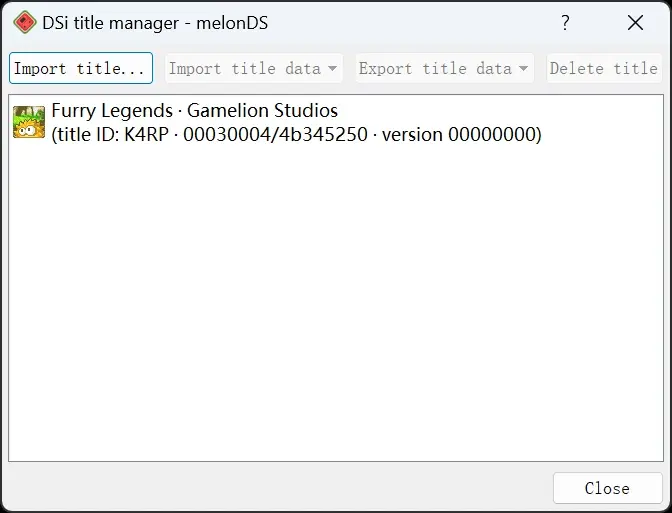Viewport: 672px width, 513px height.
Task: Open the Import title data dropdown
Action: [245, 68]
